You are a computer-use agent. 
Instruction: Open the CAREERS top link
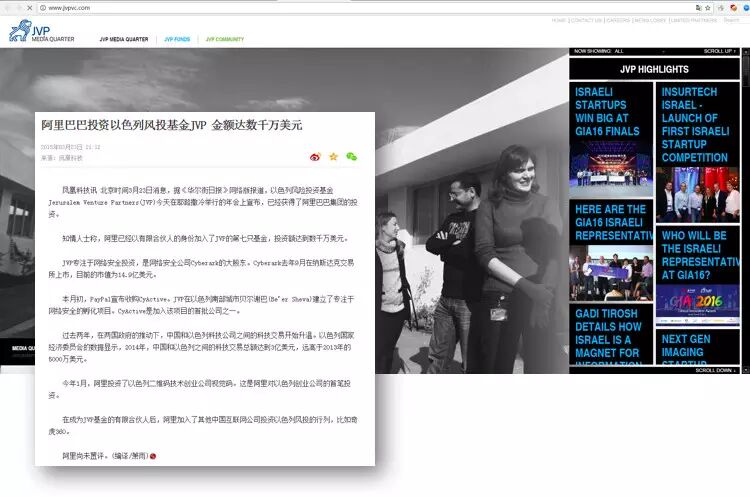click(618, 20)
